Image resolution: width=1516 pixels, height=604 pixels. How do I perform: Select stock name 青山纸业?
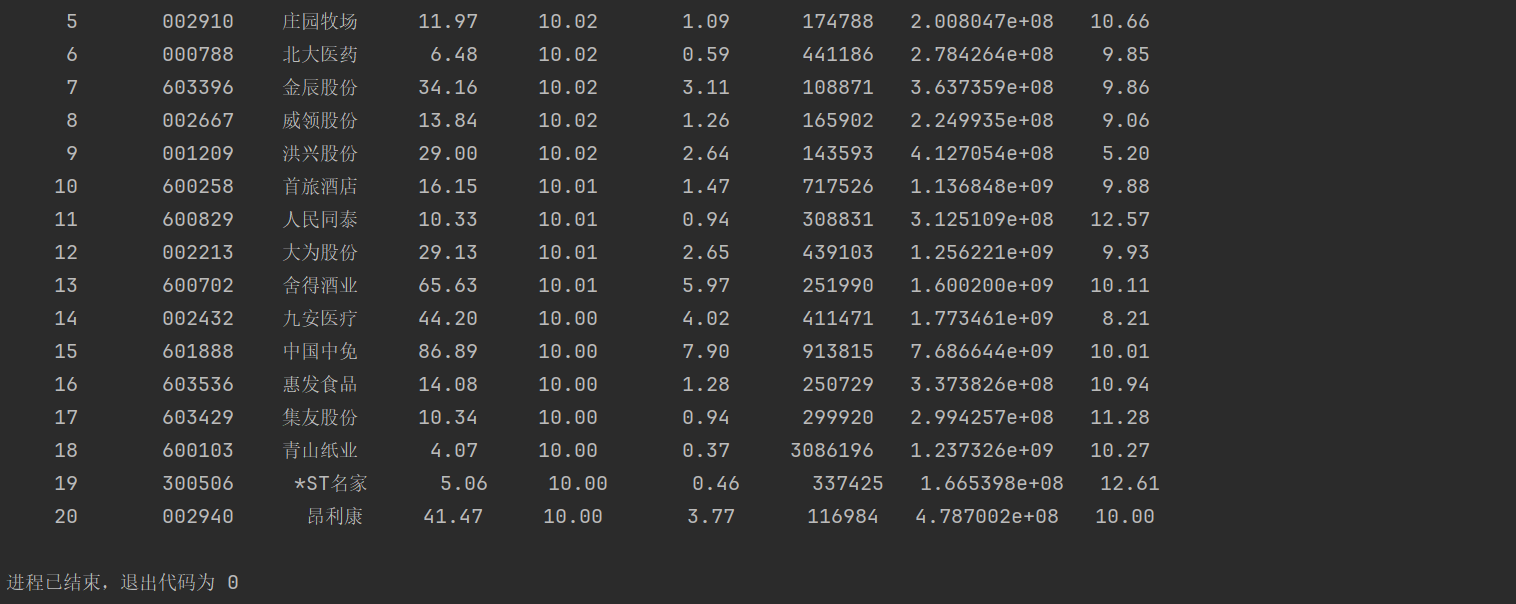point(320,450)
